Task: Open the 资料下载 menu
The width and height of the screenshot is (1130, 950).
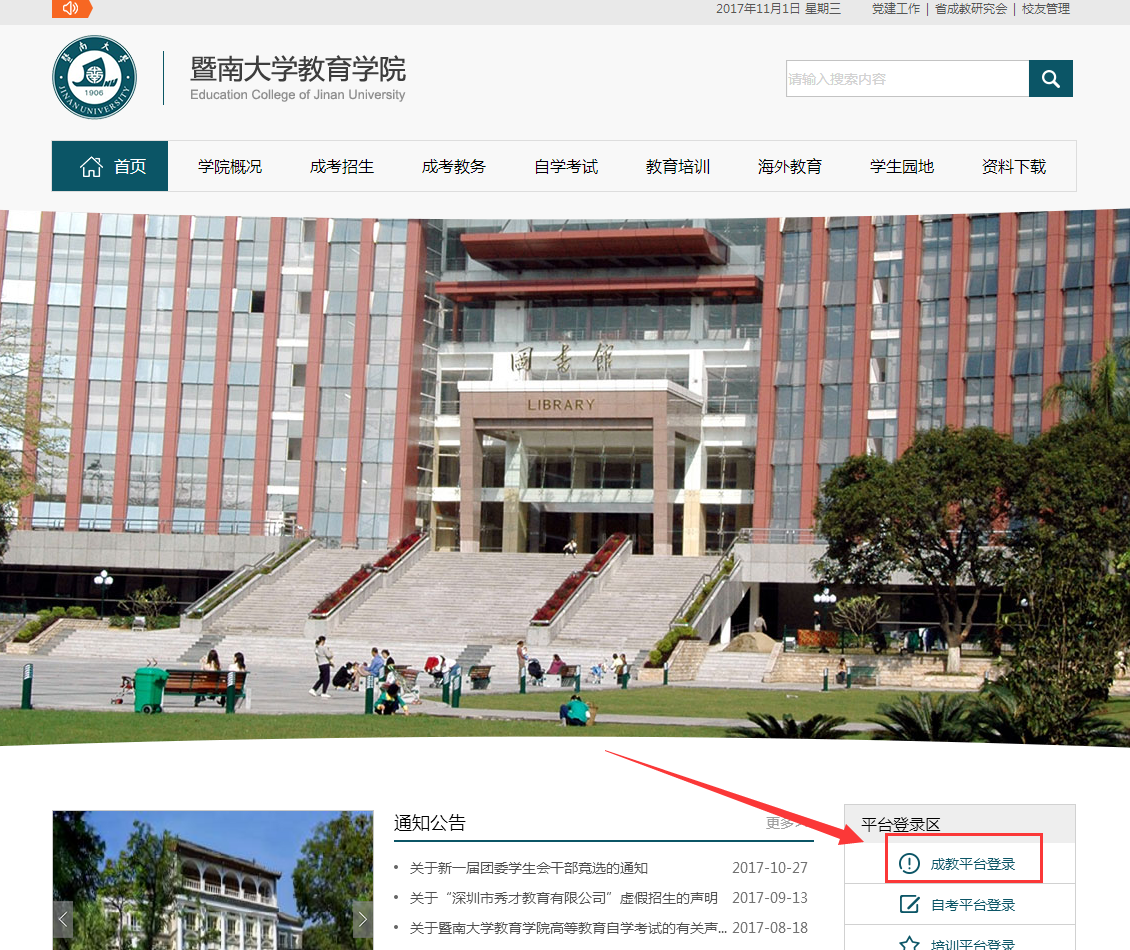Action: (1014, 167)
